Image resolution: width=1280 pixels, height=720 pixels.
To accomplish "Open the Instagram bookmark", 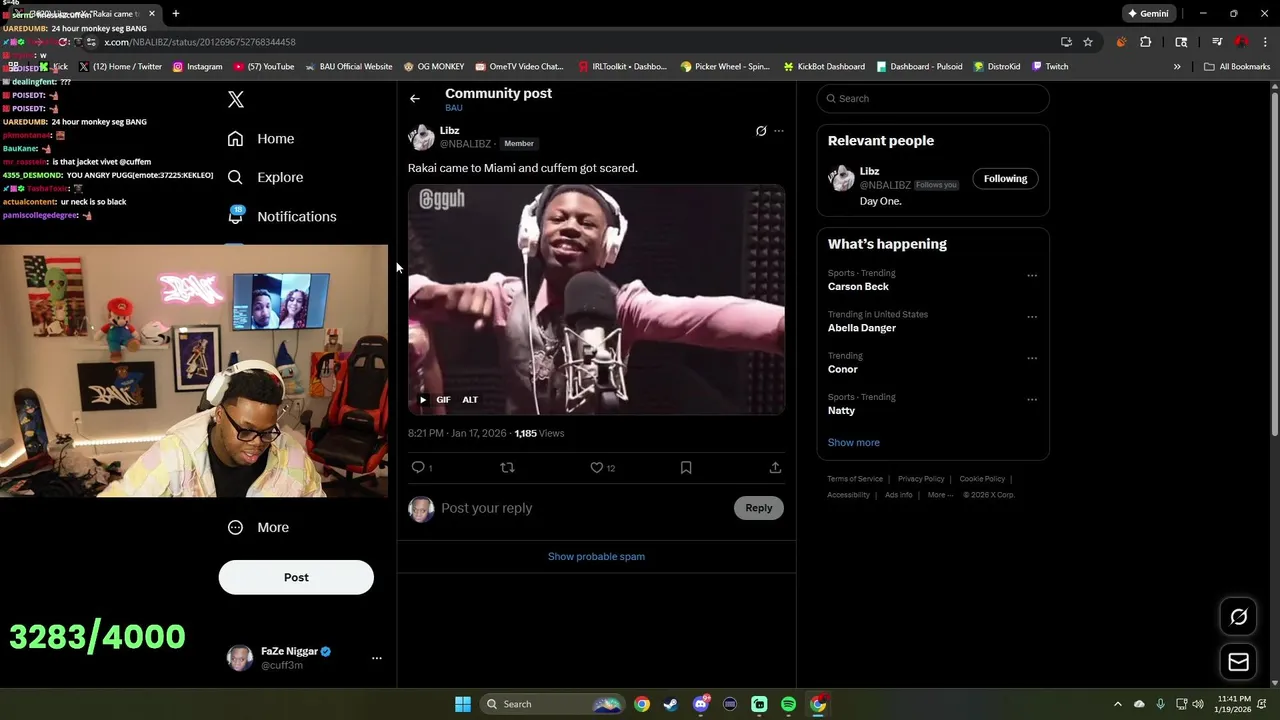I will tap(197, 67).
